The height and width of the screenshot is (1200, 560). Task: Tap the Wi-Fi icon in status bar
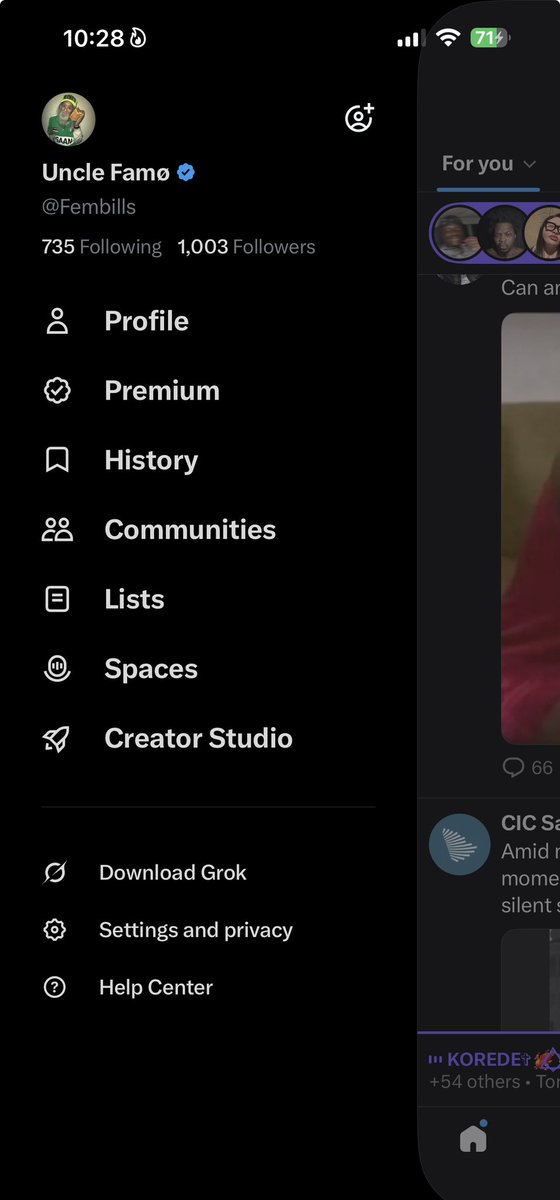447,38
